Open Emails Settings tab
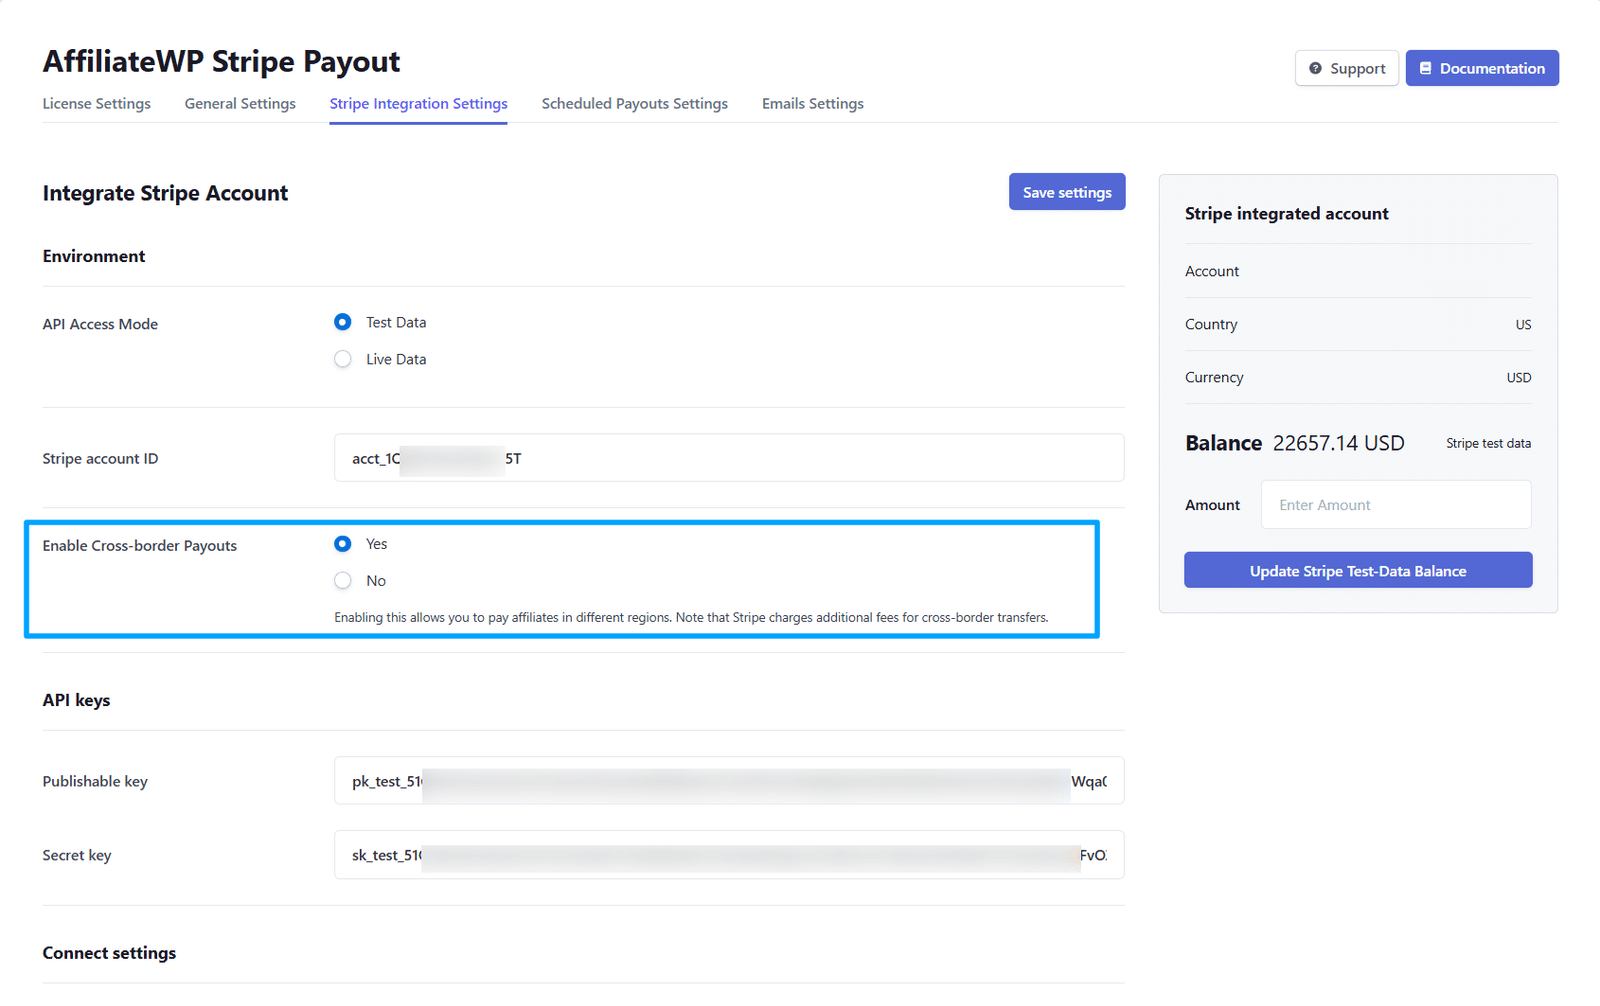 [813, 104]
